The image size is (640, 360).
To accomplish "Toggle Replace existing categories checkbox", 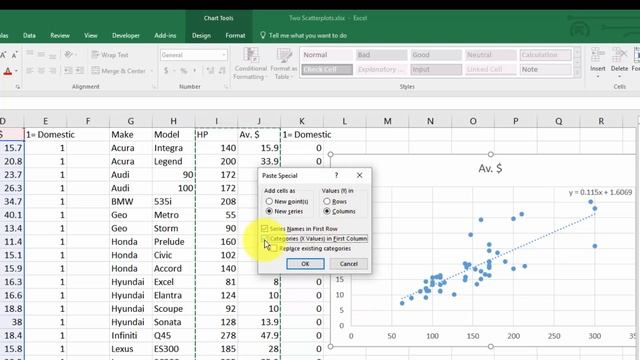I will pos(274,248).
